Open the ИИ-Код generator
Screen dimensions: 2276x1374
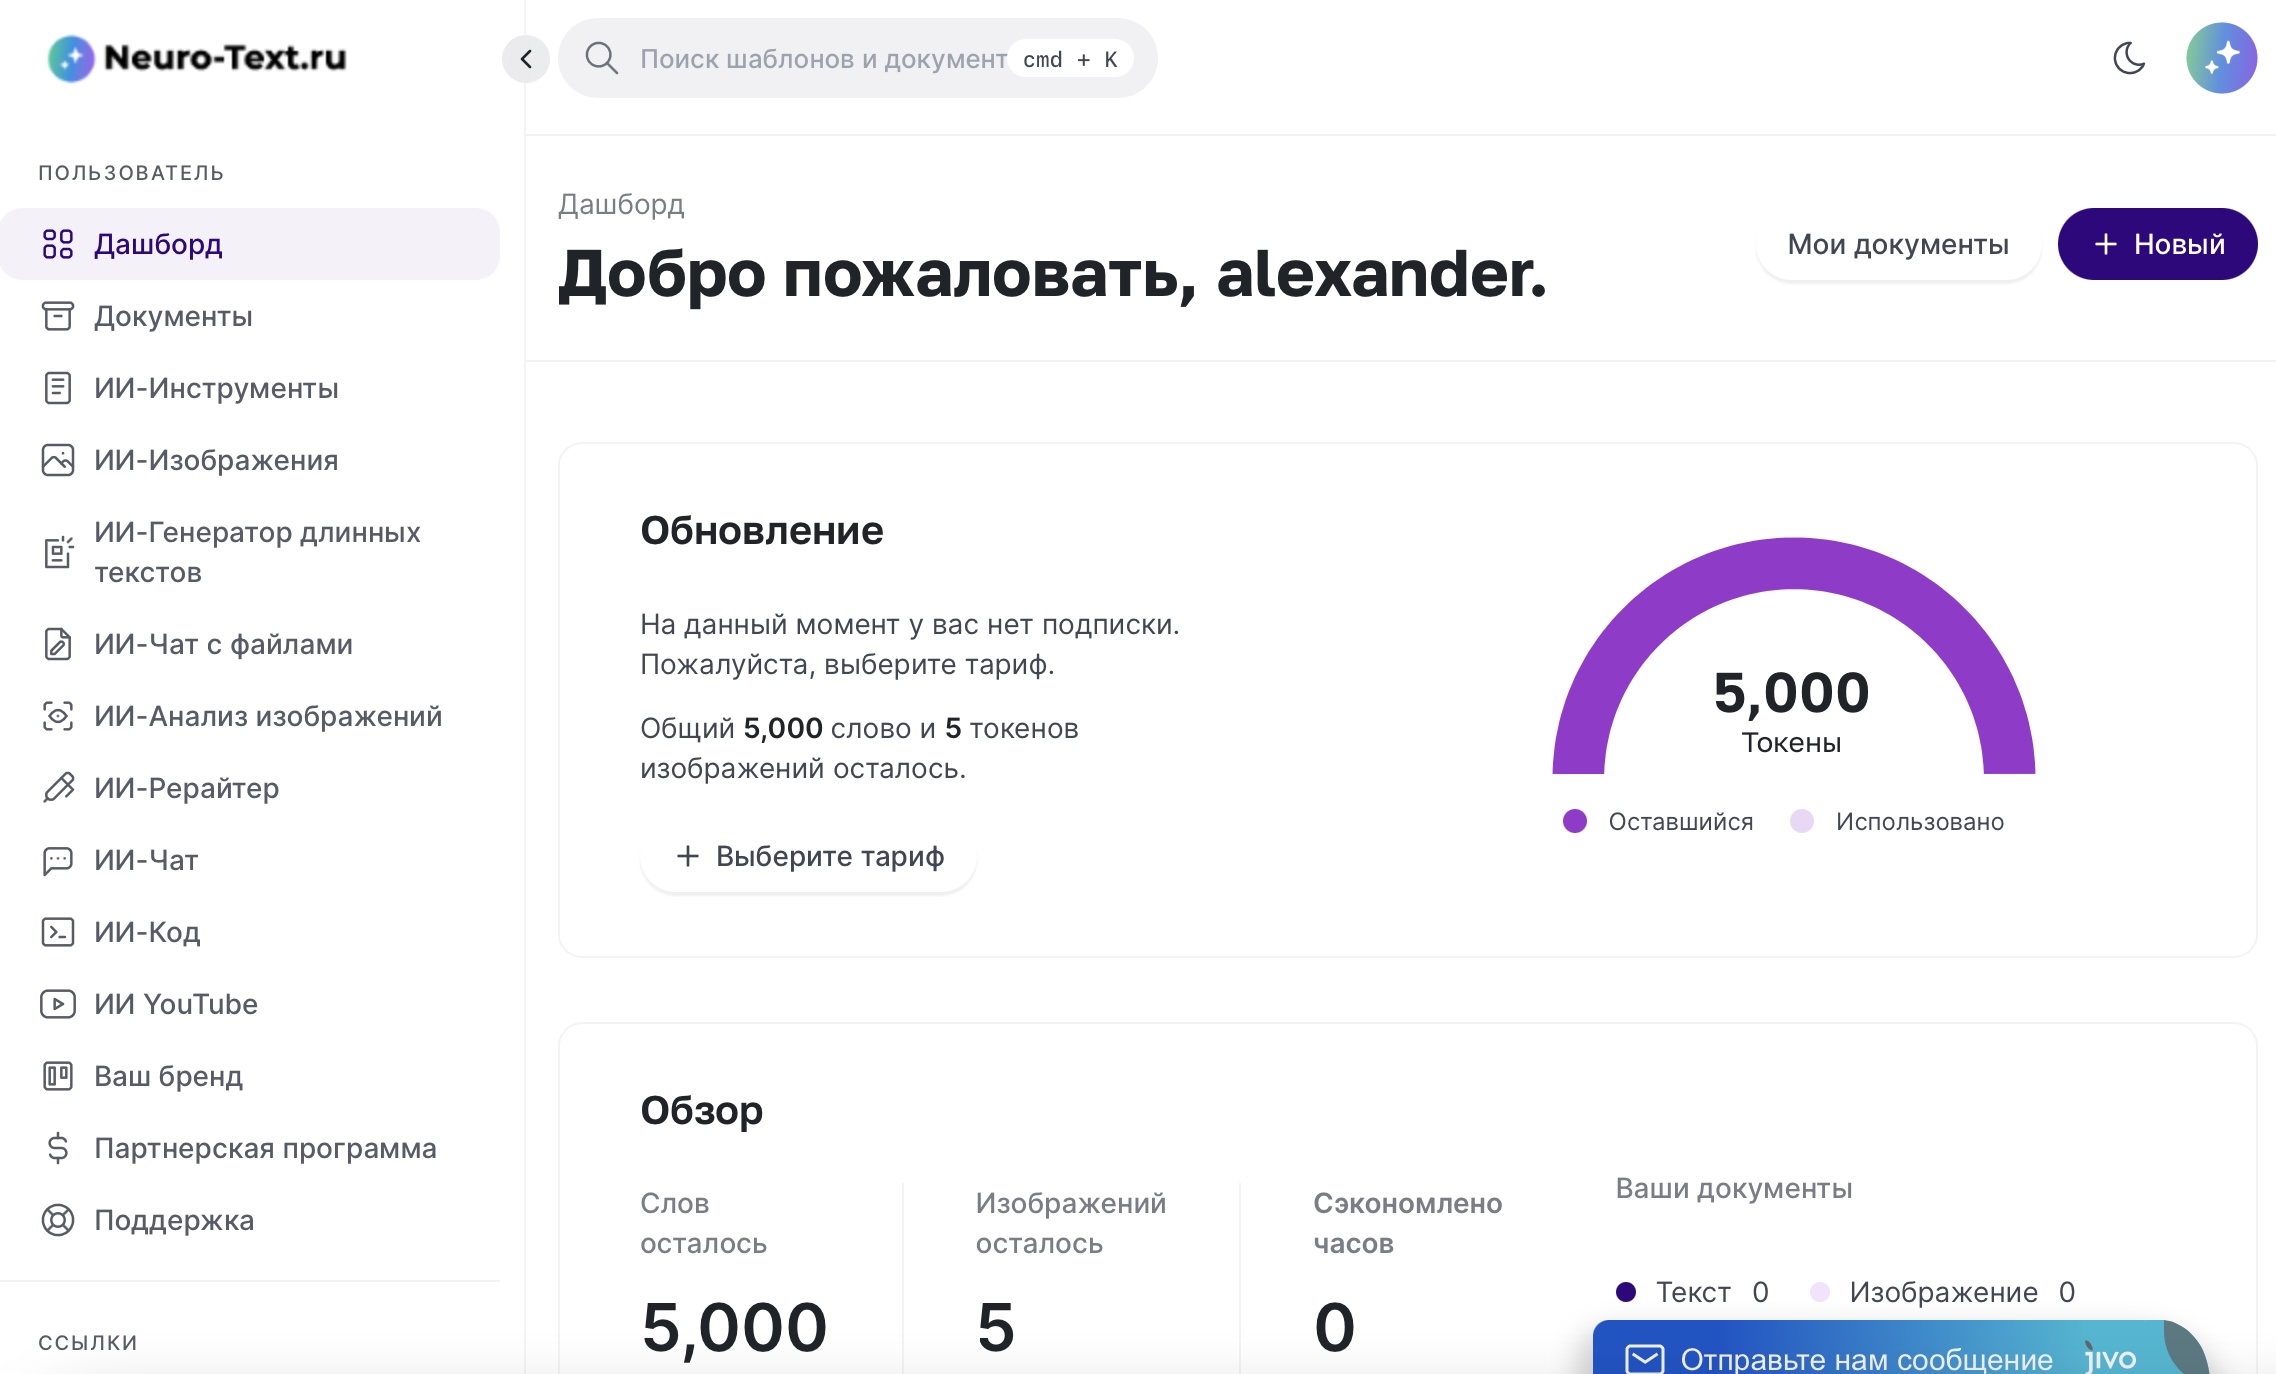coord(146,932)
